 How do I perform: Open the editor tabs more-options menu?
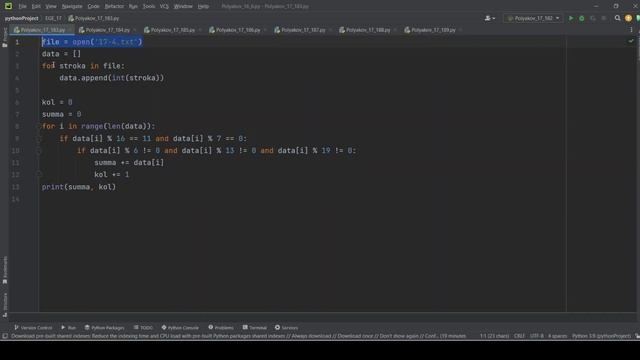[631, 30]
